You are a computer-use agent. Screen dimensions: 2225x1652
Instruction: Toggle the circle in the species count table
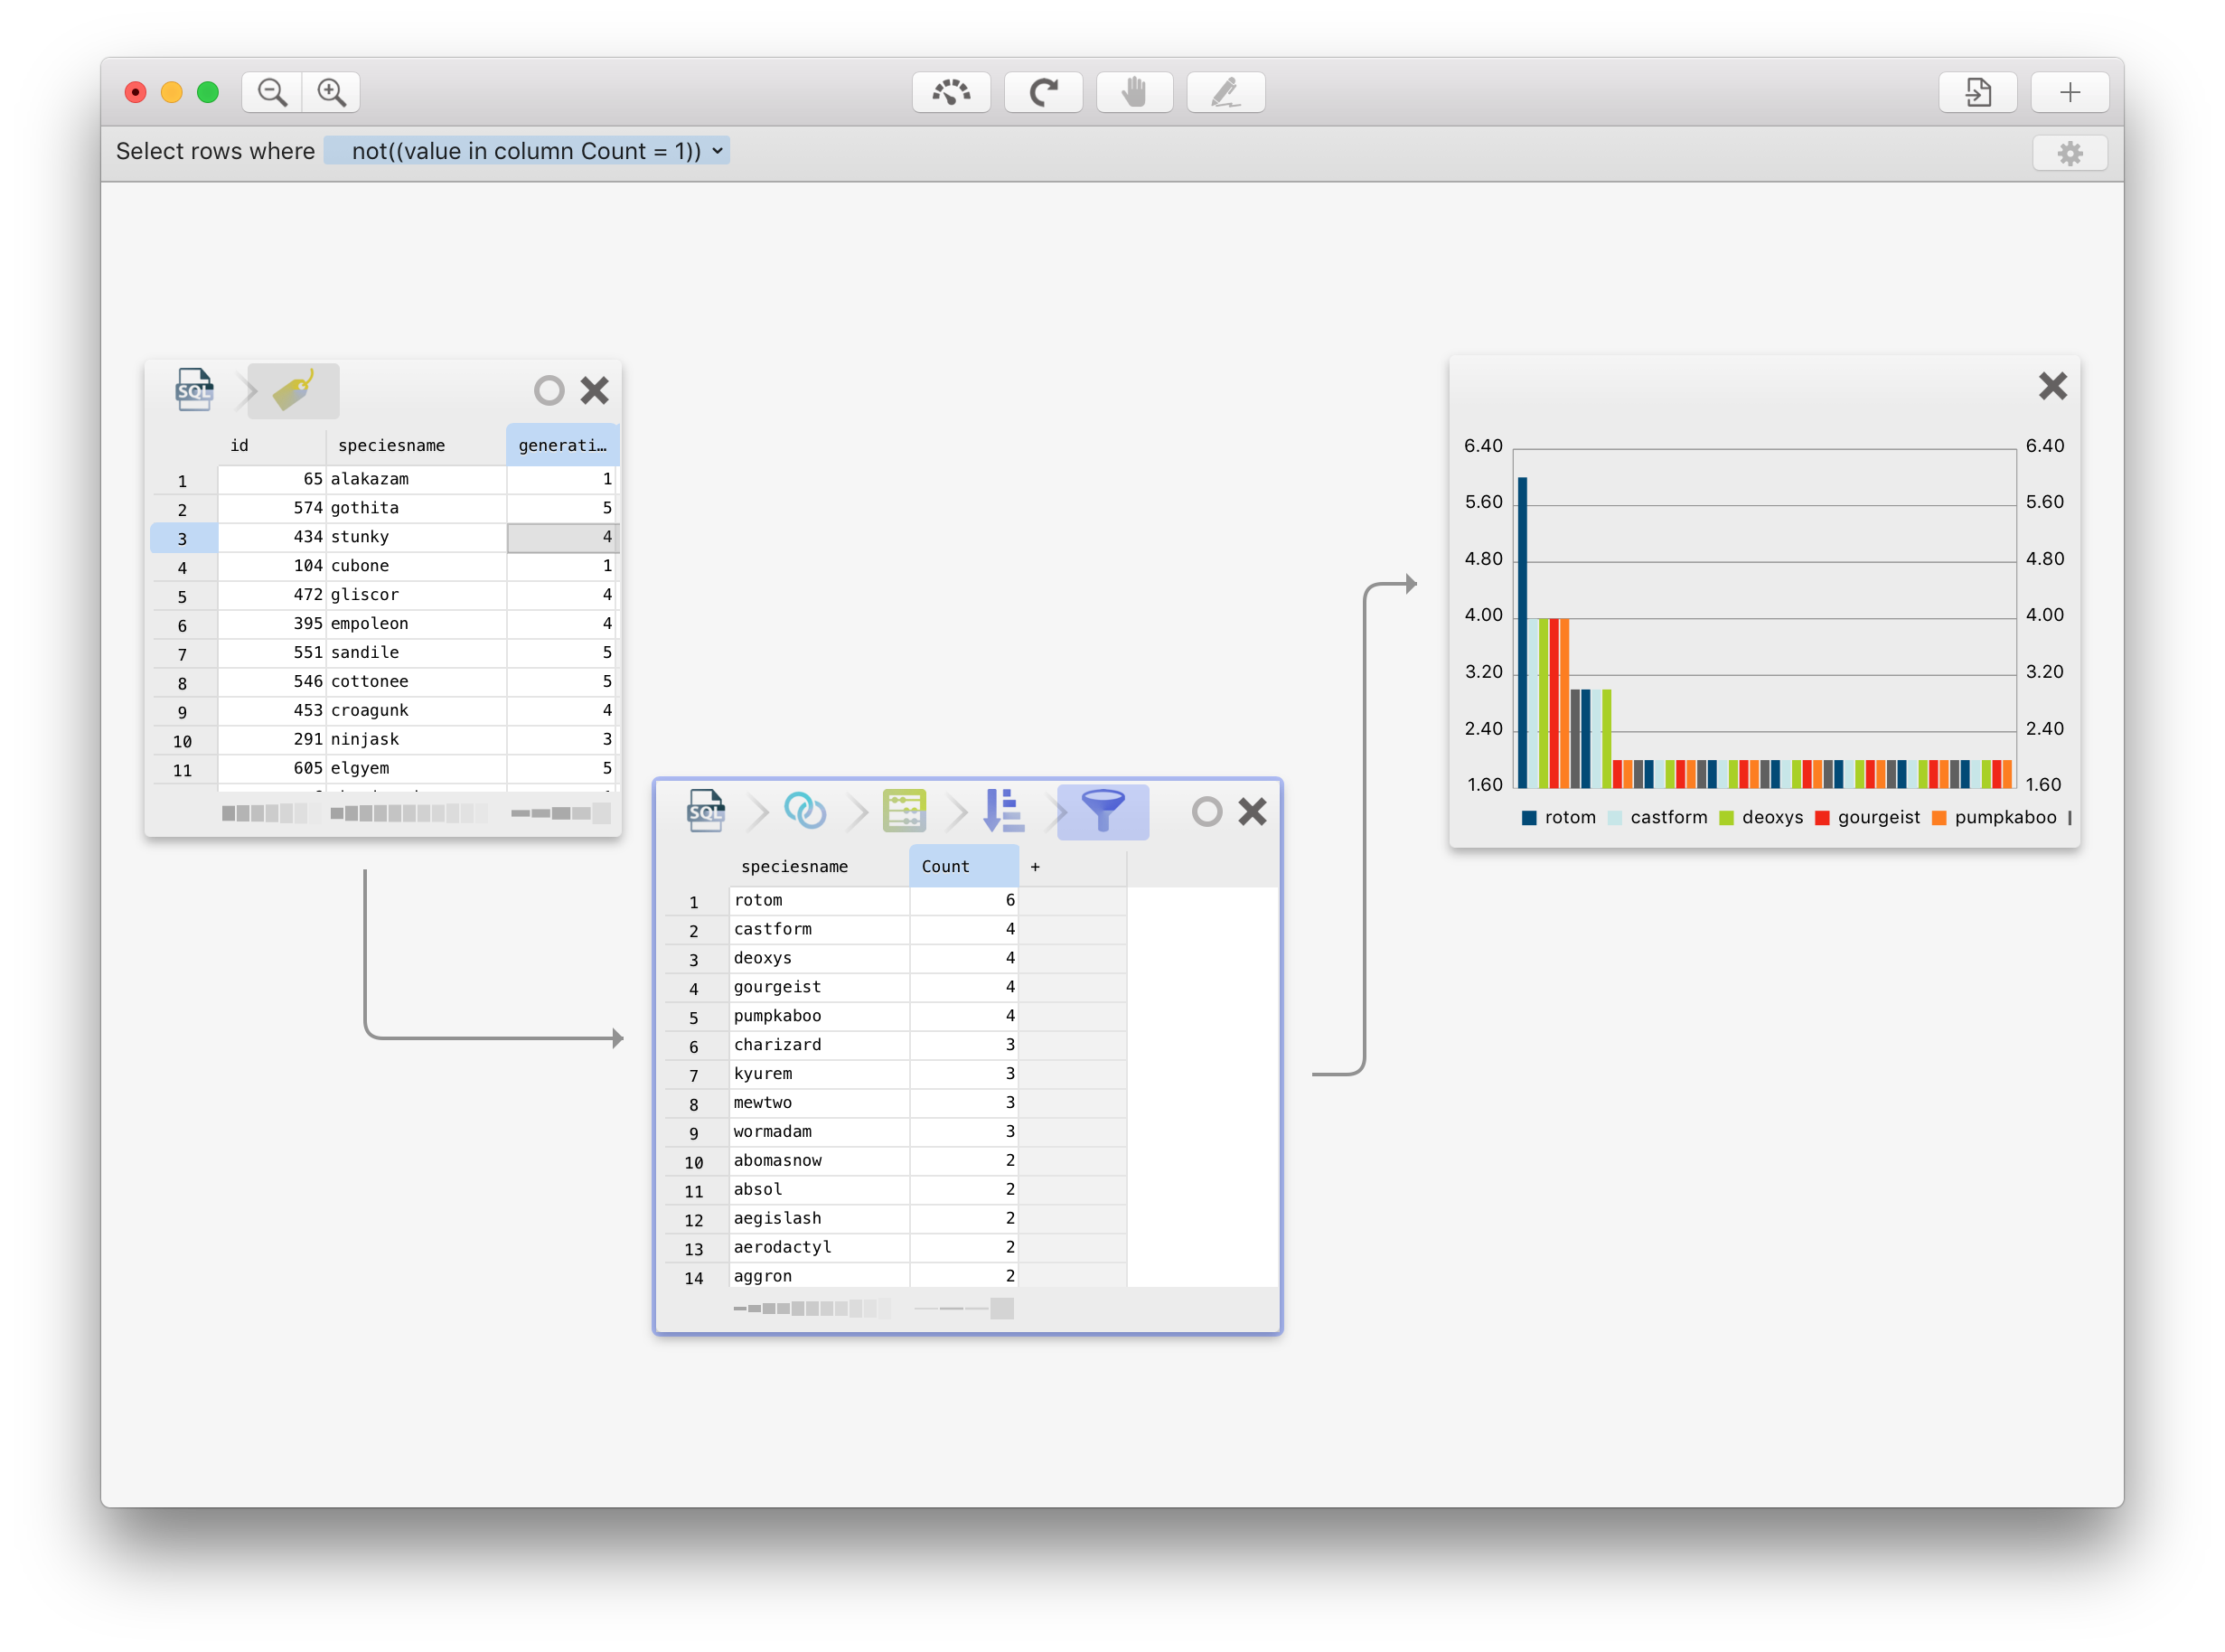[x=1207, y=811]
